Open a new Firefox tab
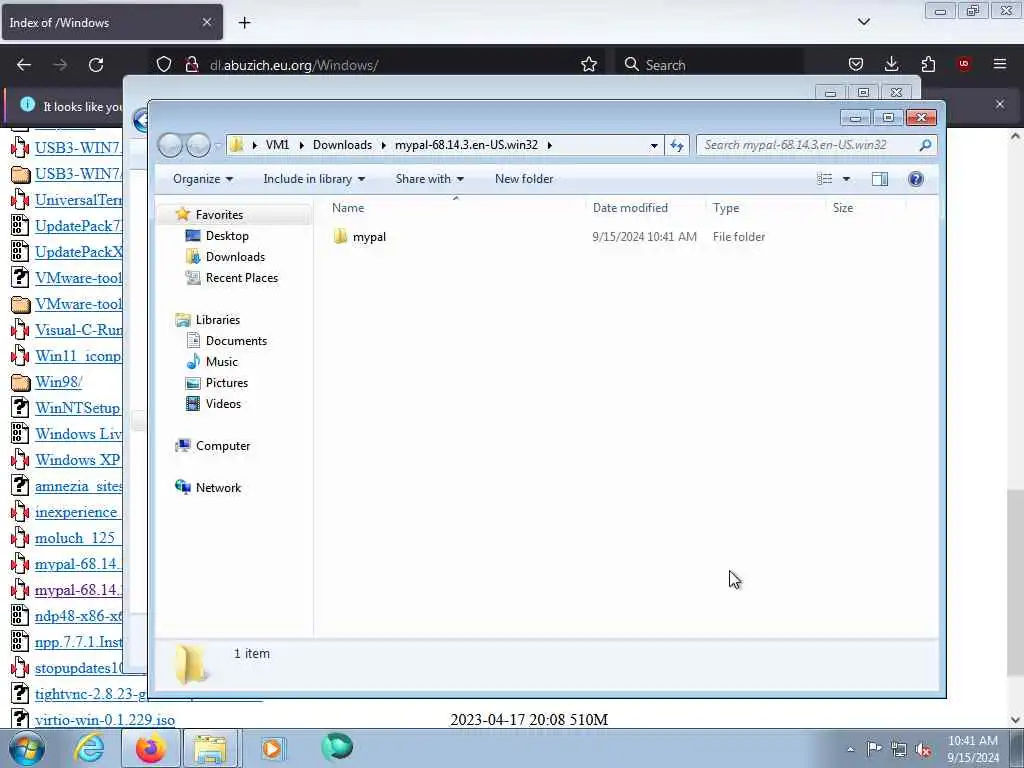This screenshot has width=1024, height=768. [x=244, y=23]
